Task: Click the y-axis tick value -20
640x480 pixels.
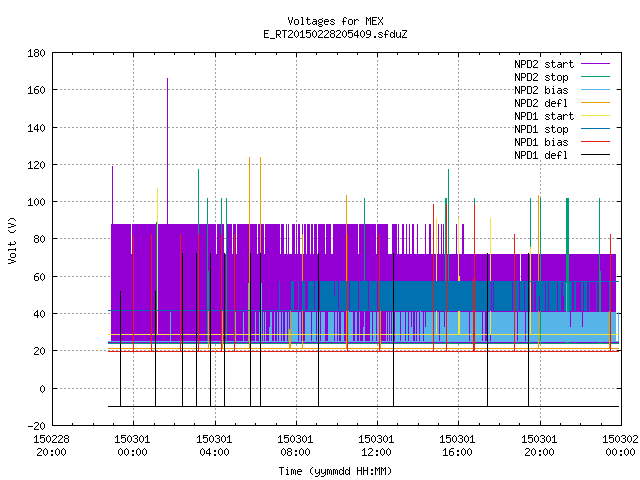Action: coord(36,426)
